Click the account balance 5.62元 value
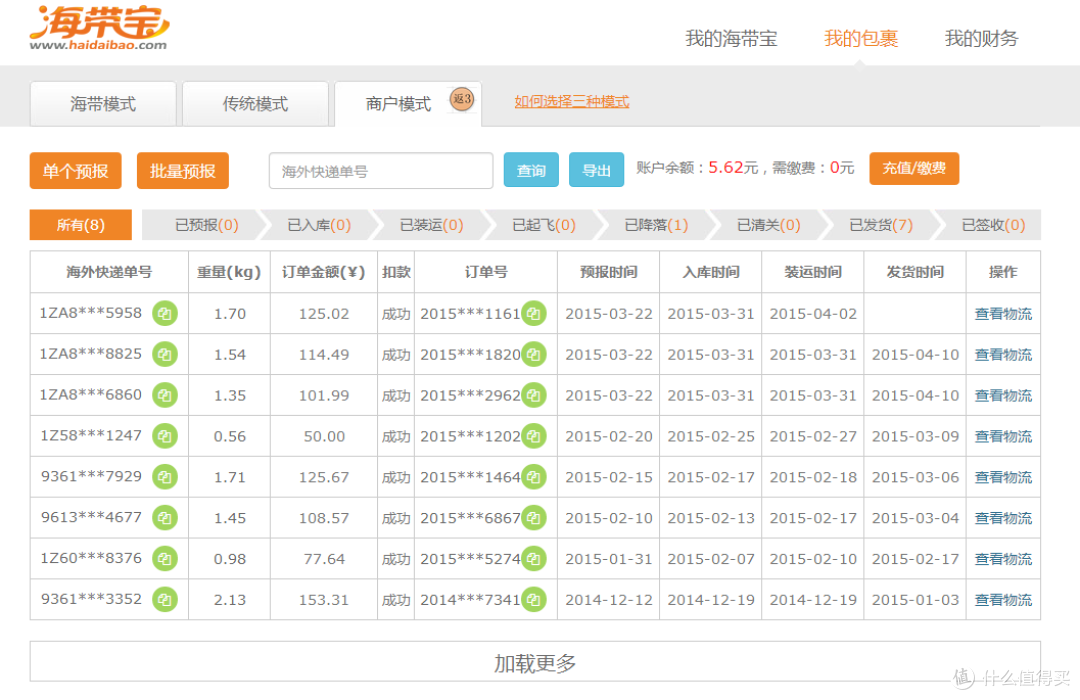 point(733,167)
